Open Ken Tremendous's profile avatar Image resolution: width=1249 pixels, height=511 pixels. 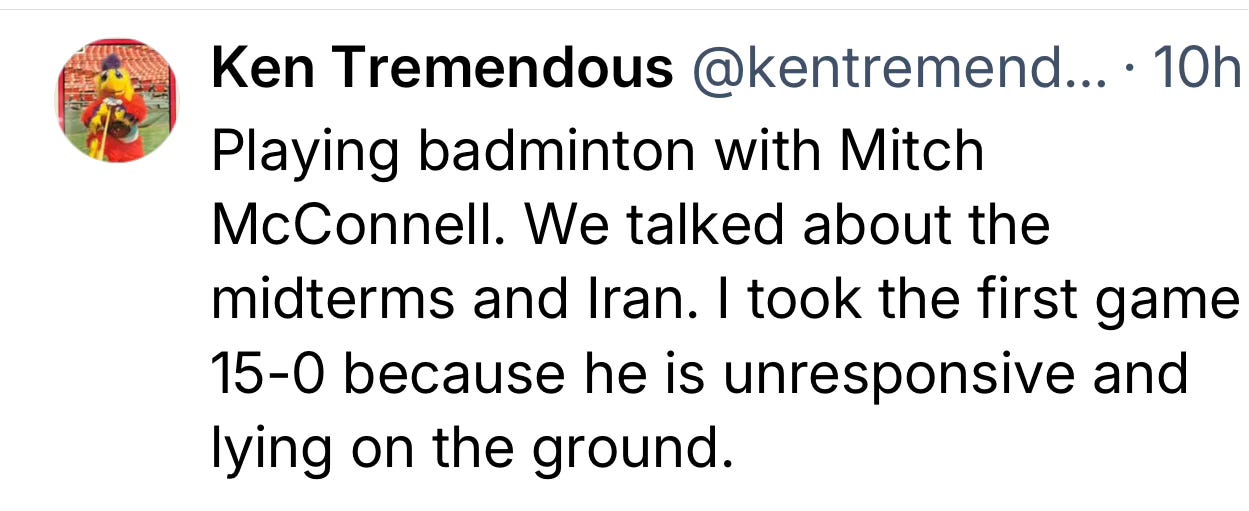tap(116, 102)
